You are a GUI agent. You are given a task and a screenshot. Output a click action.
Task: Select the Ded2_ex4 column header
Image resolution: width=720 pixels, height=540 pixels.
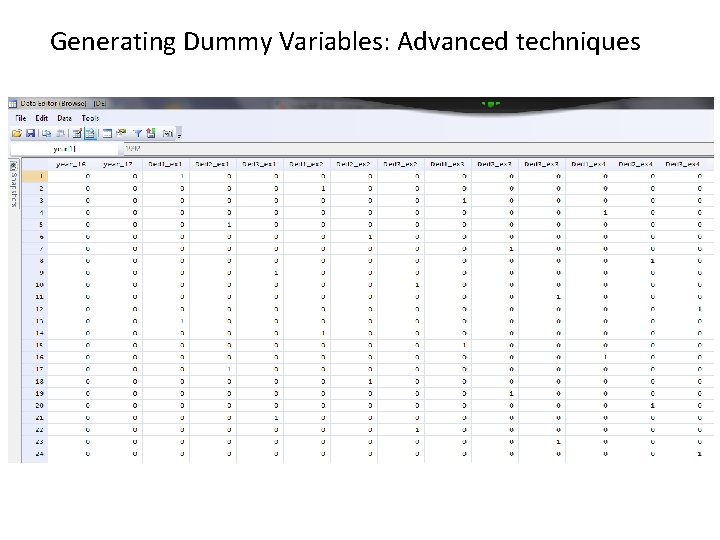click(x=636, y=164)
